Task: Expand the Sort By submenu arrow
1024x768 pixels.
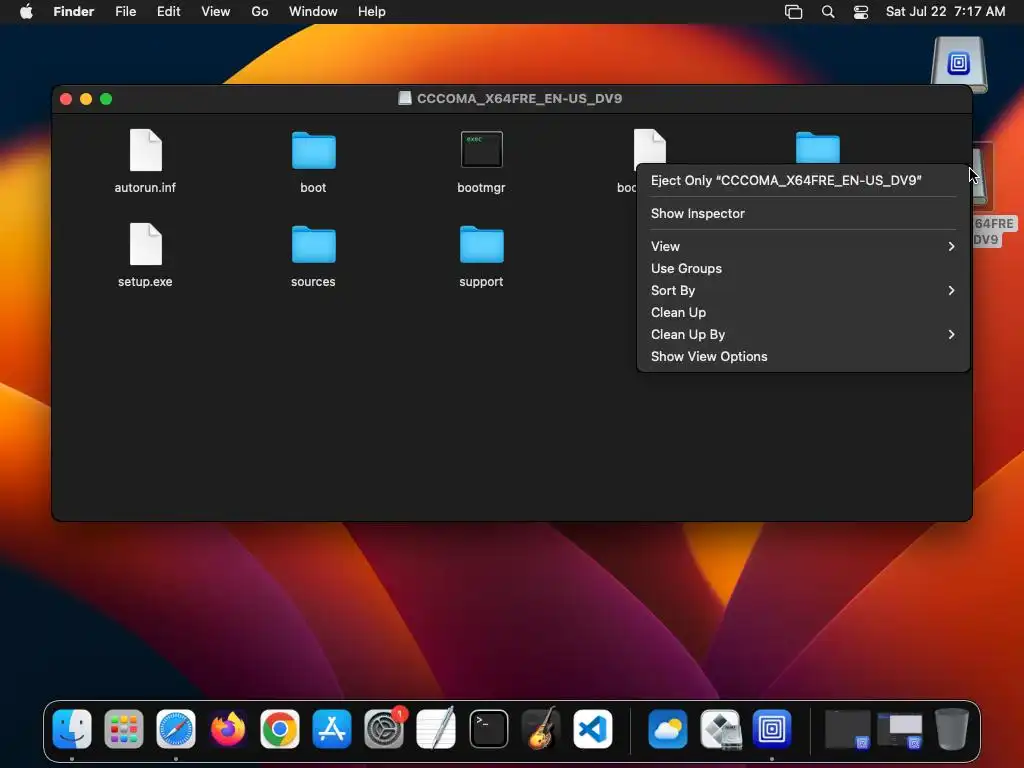Action: point(952,291)
